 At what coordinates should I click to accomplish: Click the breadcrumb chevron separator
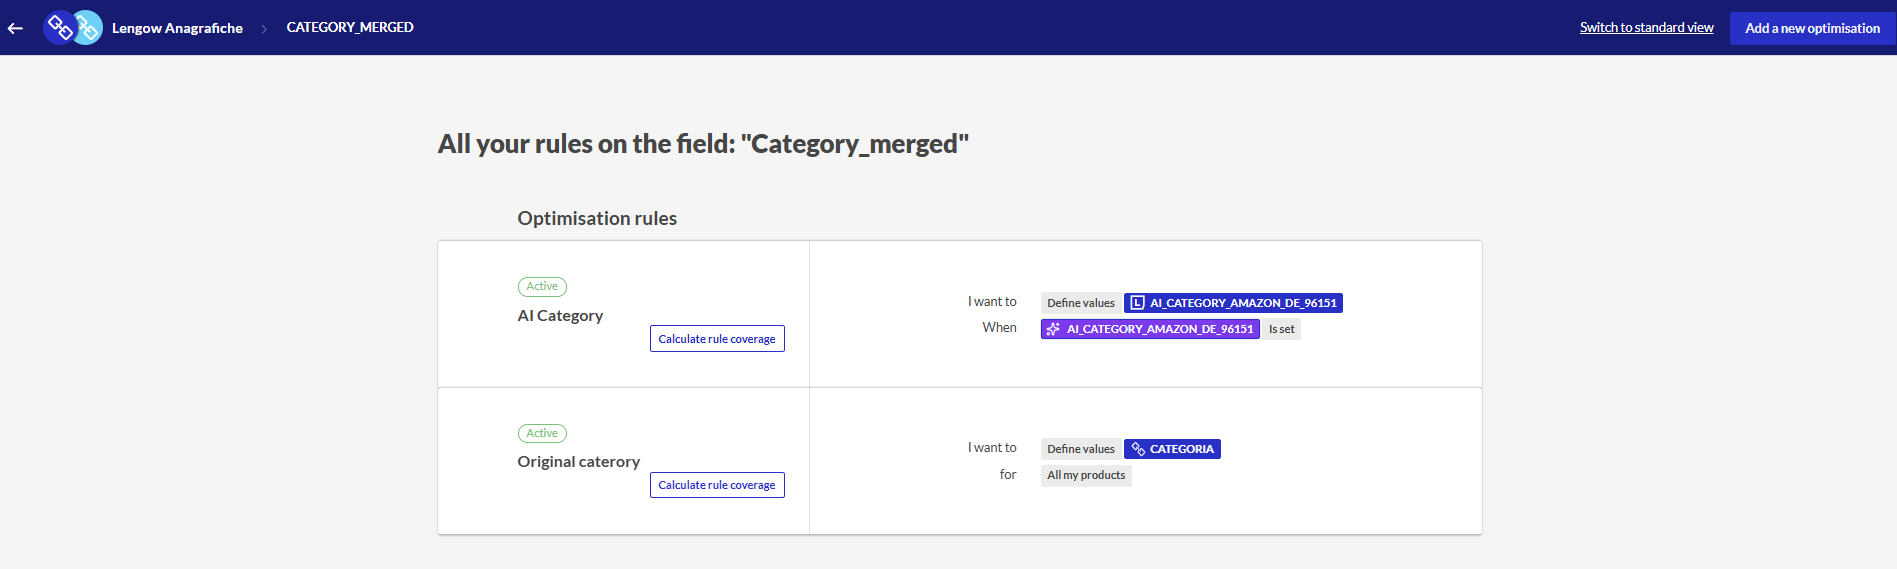264,29
